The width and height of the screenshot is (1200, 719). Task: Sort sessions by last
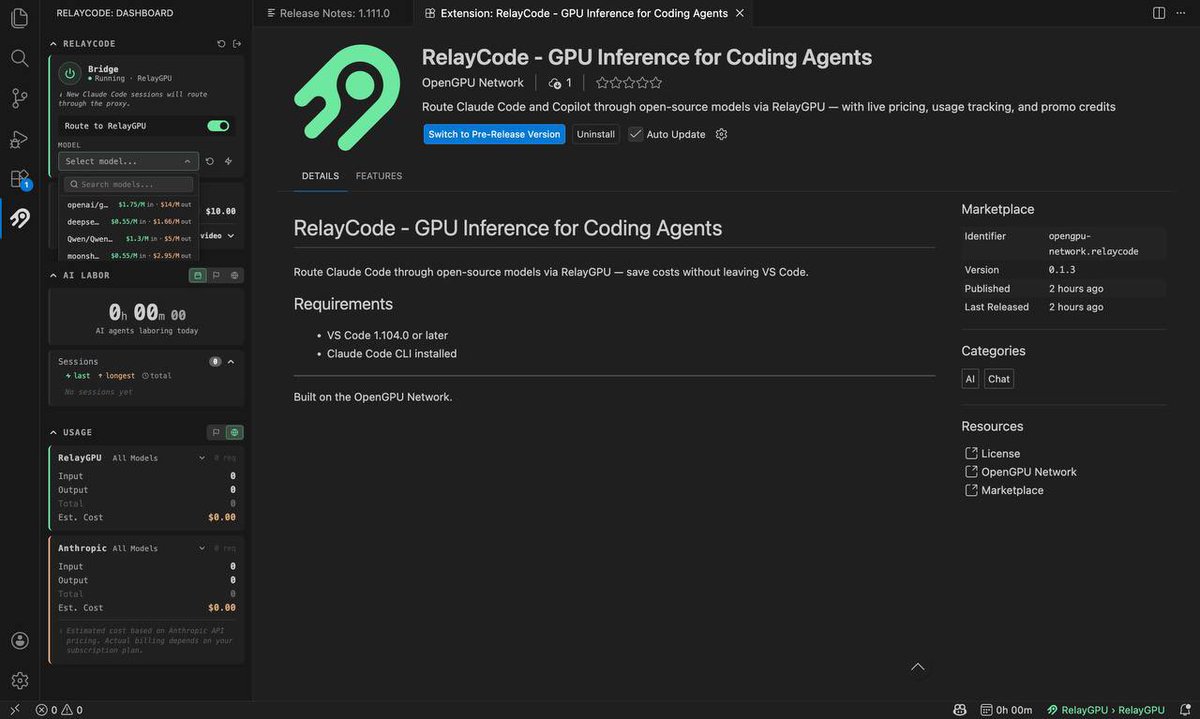click(78, 376)
